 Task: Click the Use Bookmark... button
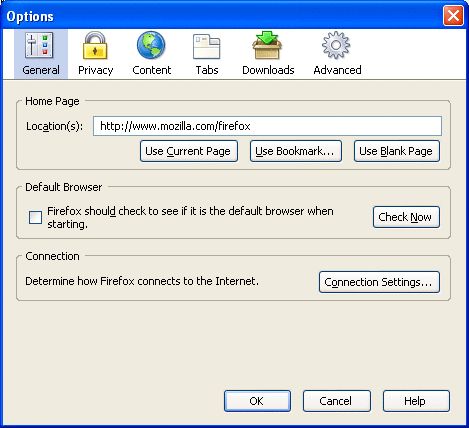click(296, 151)
